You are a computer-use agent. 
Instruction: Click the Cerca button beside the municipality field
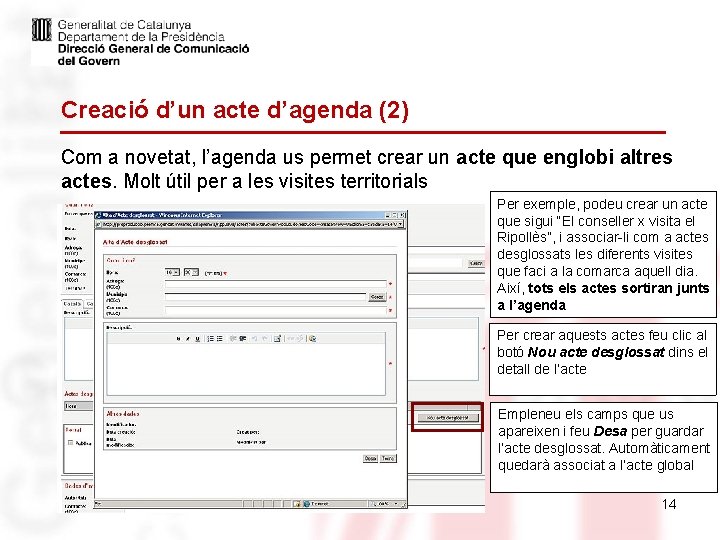coord(377,297)
